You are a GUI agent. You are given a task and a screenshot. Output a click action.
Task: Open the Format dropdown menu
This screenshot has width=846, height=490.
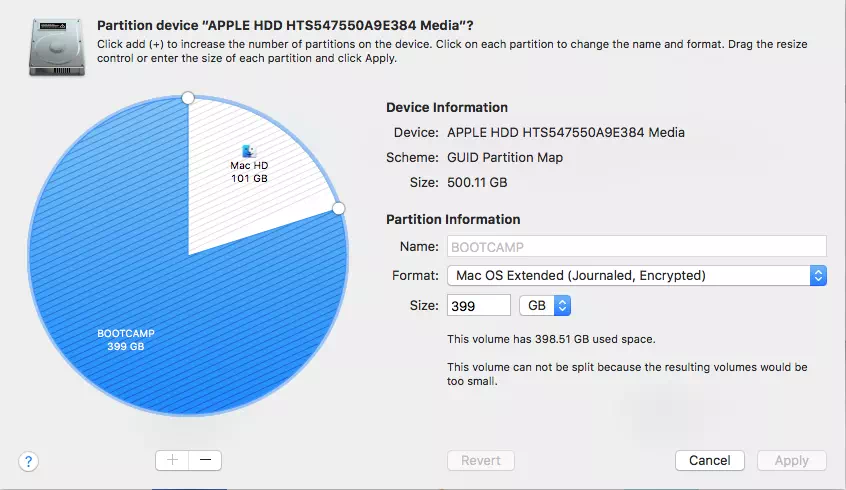(x=637, y=276)
